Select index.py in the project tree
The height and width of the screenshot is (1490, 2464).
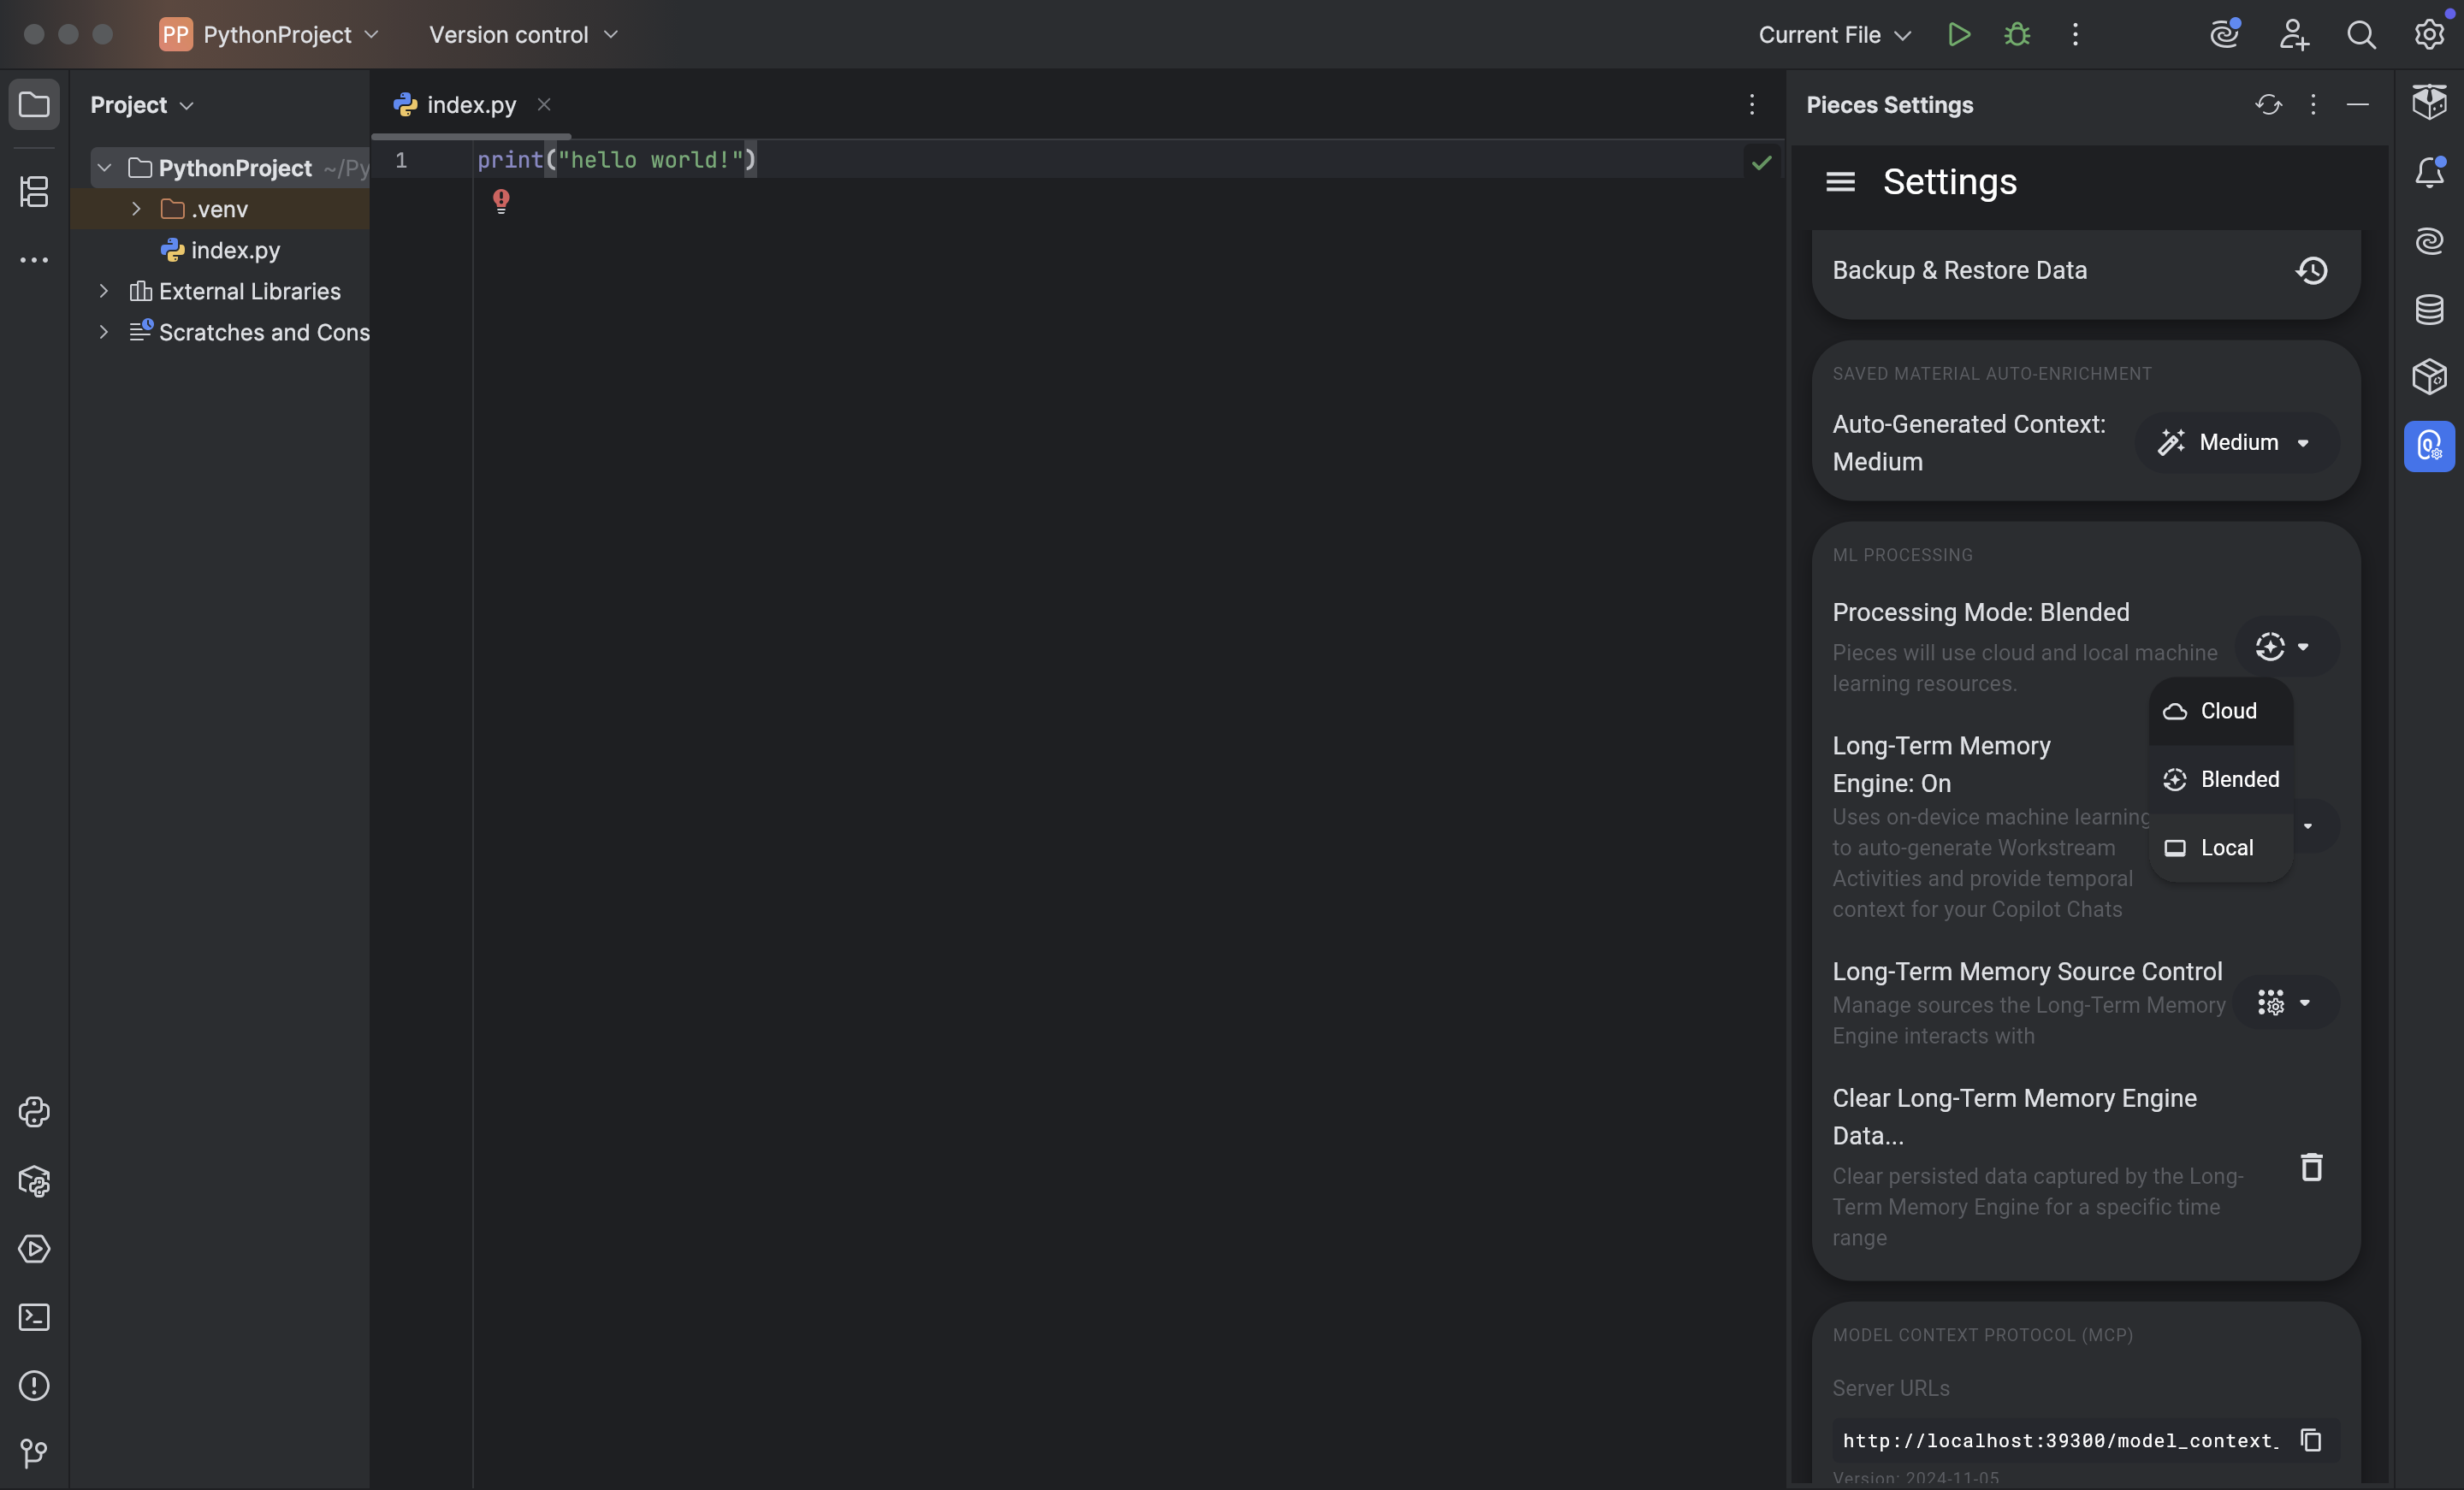220,250
